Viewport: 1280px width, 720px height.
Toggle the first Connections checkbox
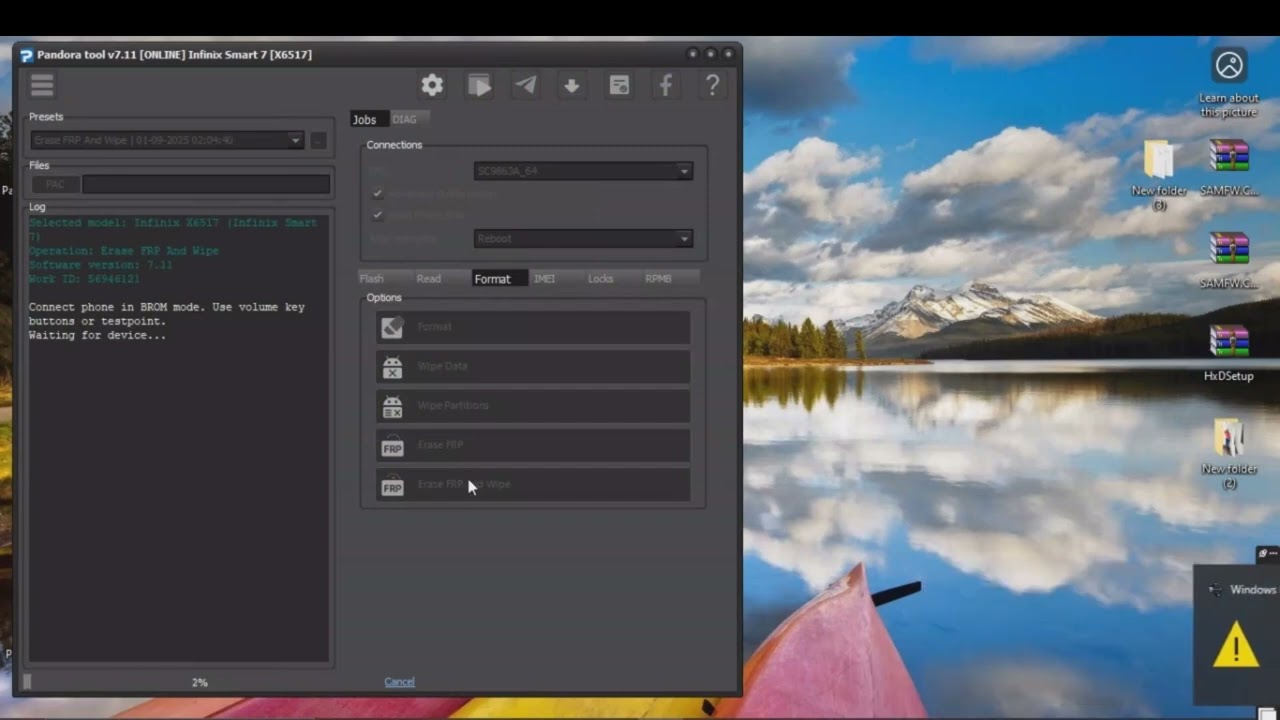coord(377,193)
